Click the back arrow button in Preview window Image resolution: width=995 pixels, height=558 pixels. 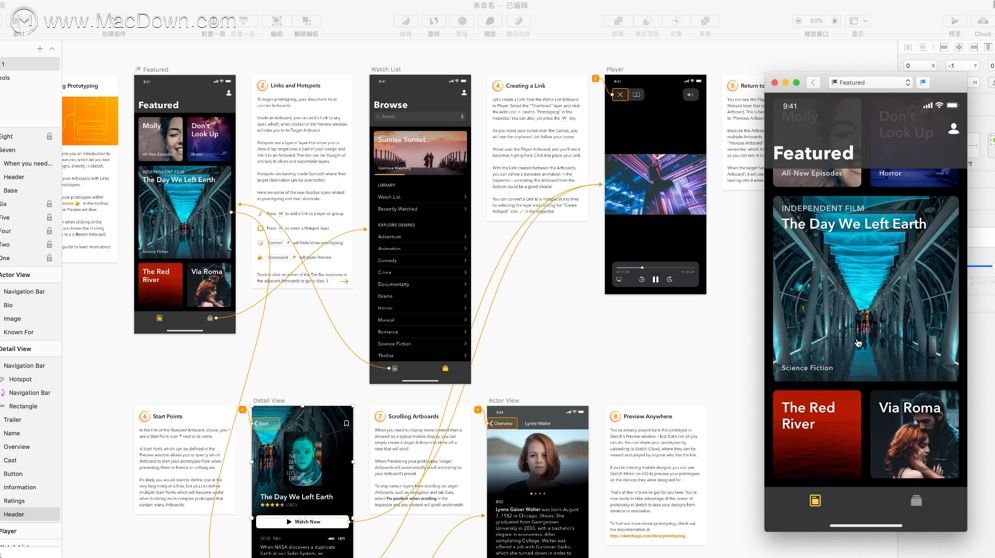(813, 83)
